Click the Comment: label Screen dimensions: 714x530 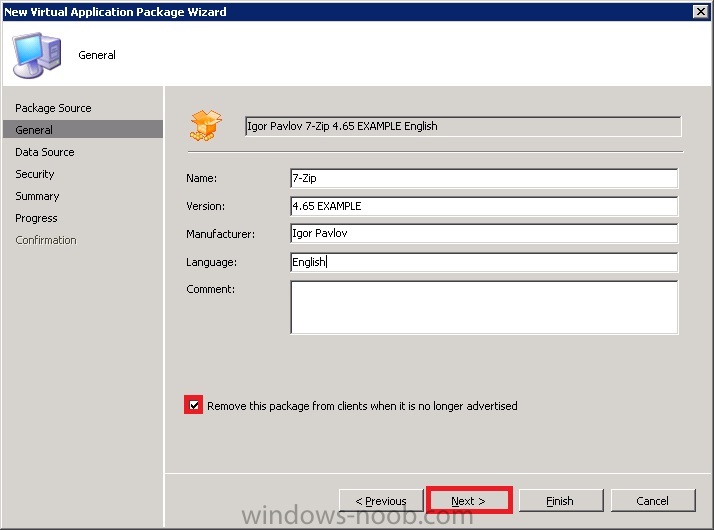click(210, 289)
